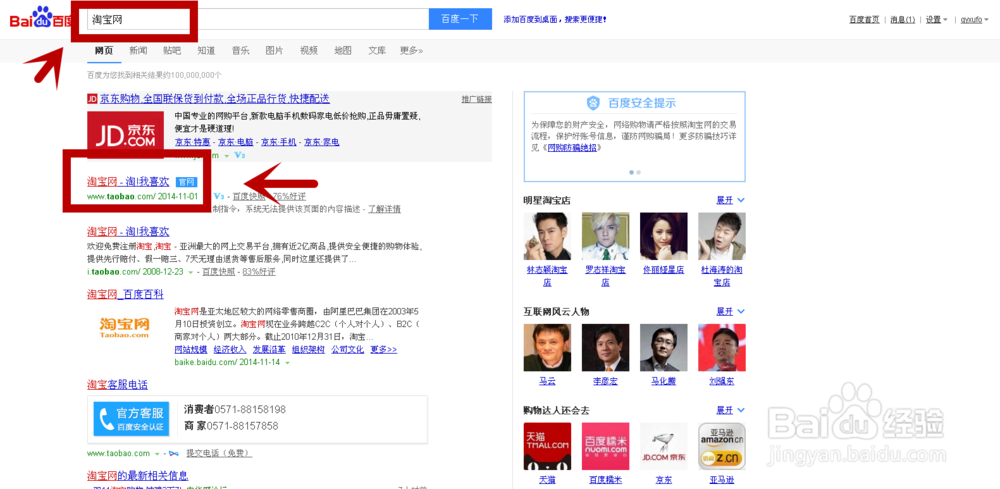
Task: Open 淘宝网_百度百科 result
Action: point(126,295)
